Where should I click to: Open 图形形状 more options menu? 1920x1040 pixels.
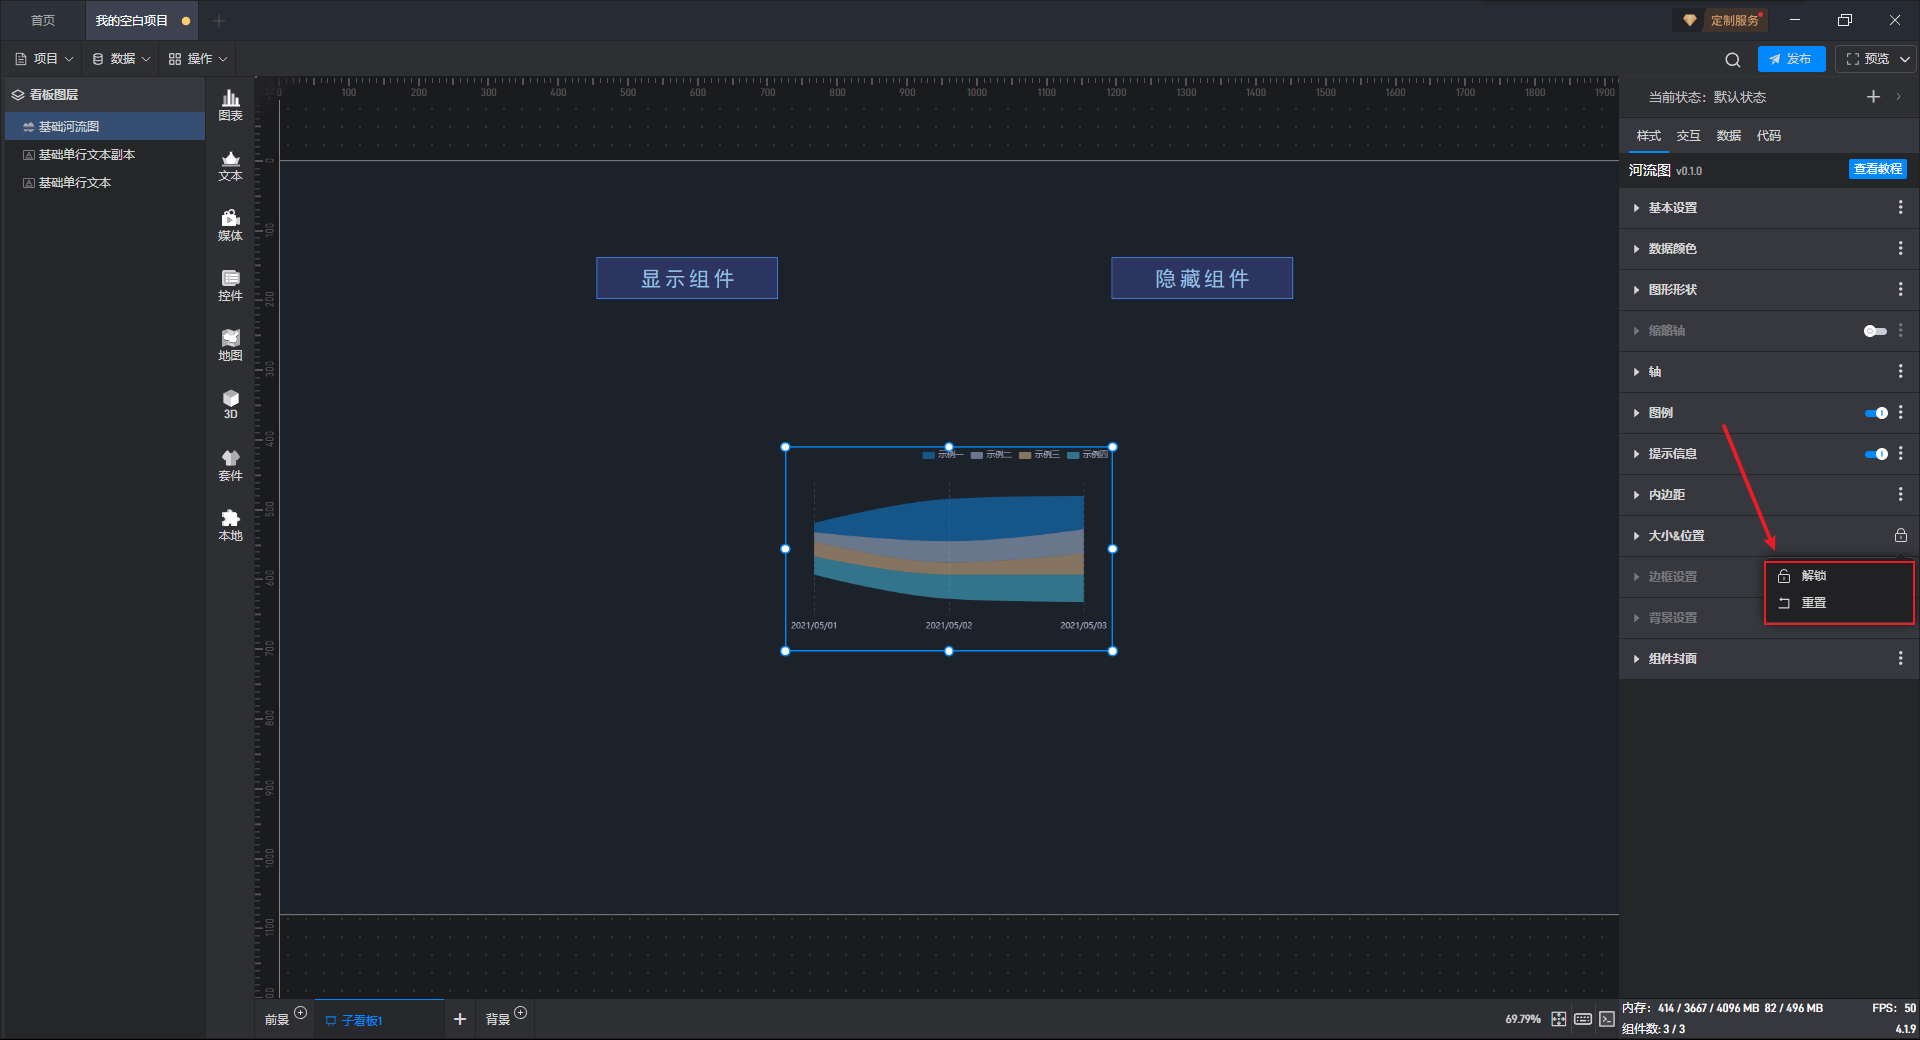click(x=1900, y=289)
